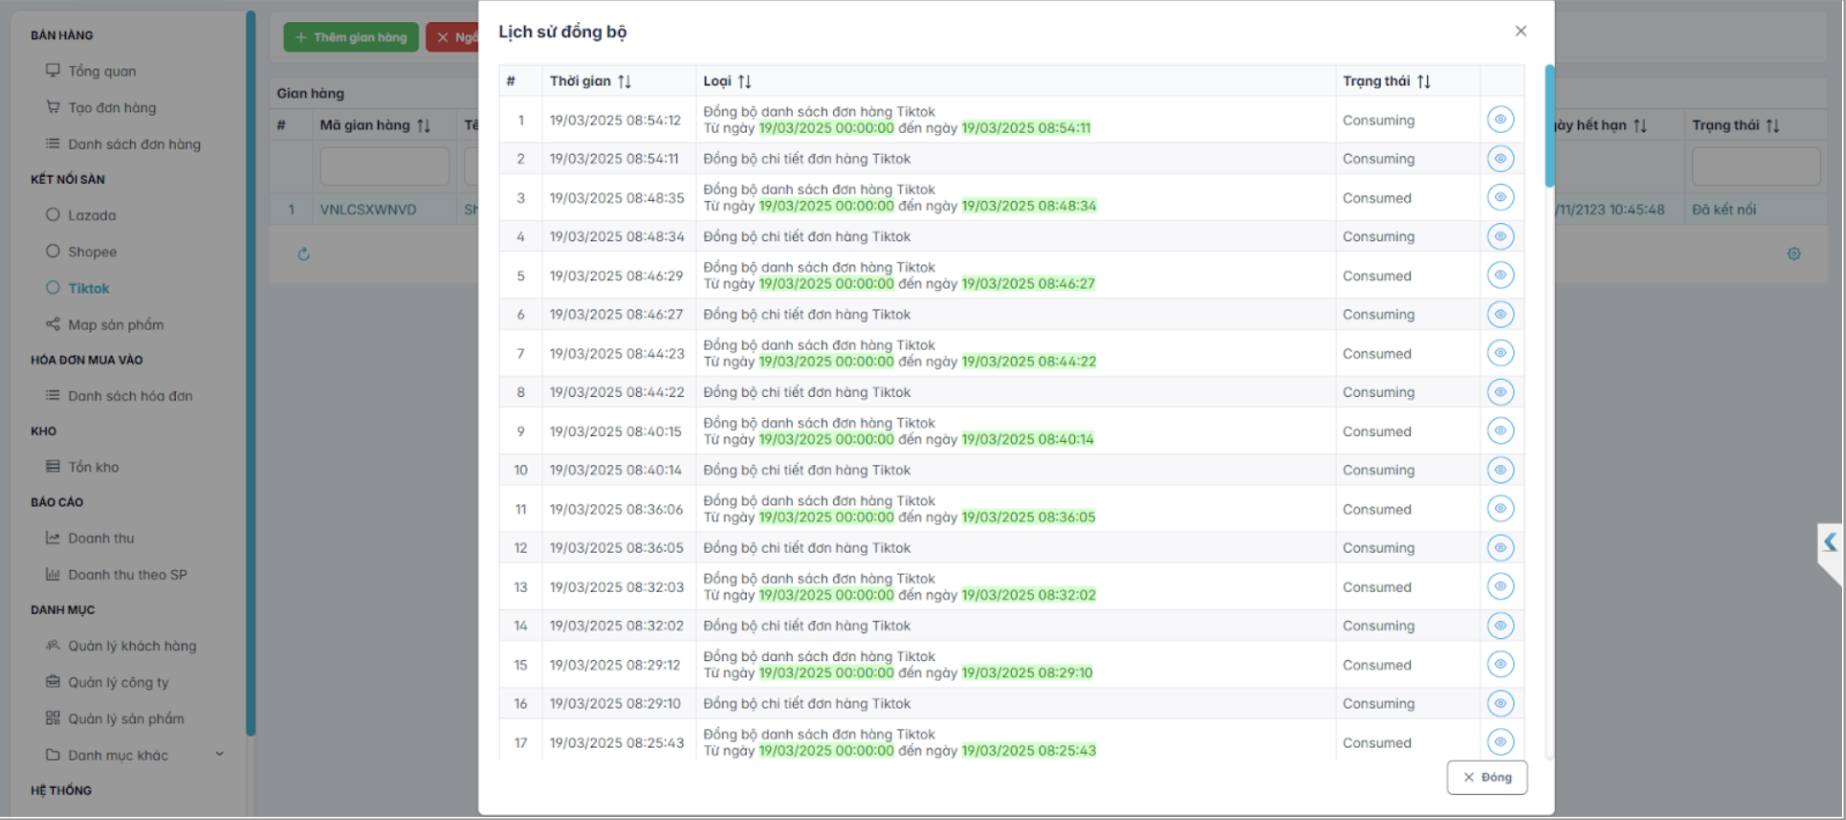Click the Thêm gian hàng button
Screen dimensions: 1846x820
(351, 37)
